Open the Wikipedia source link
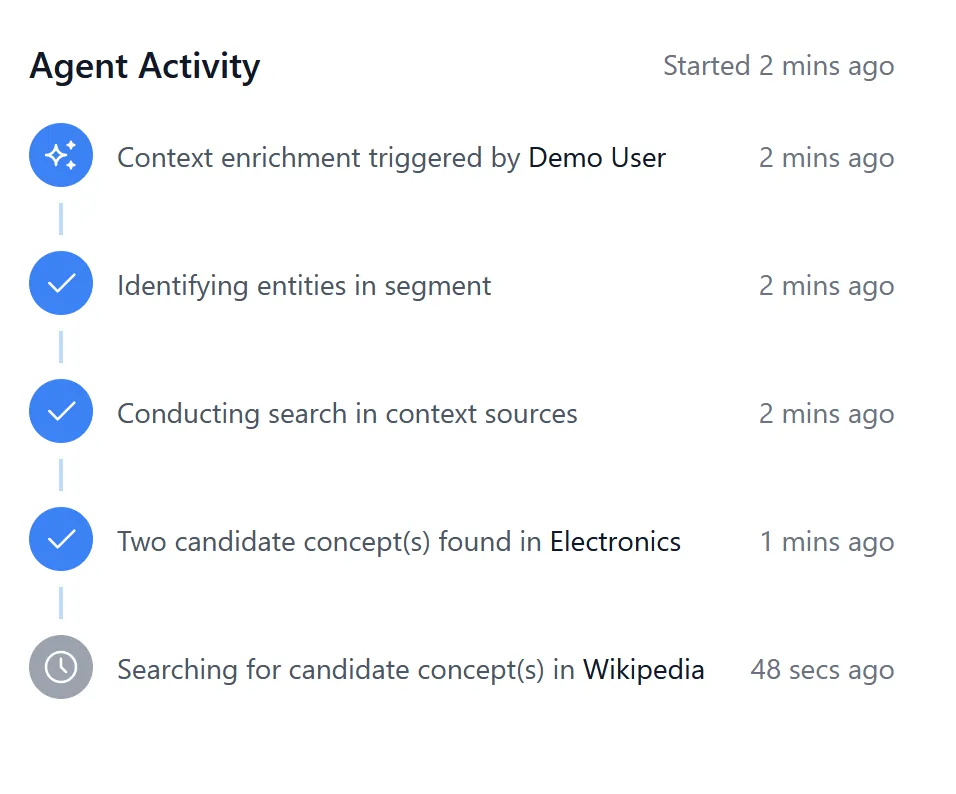 click(x=643, y=669)
